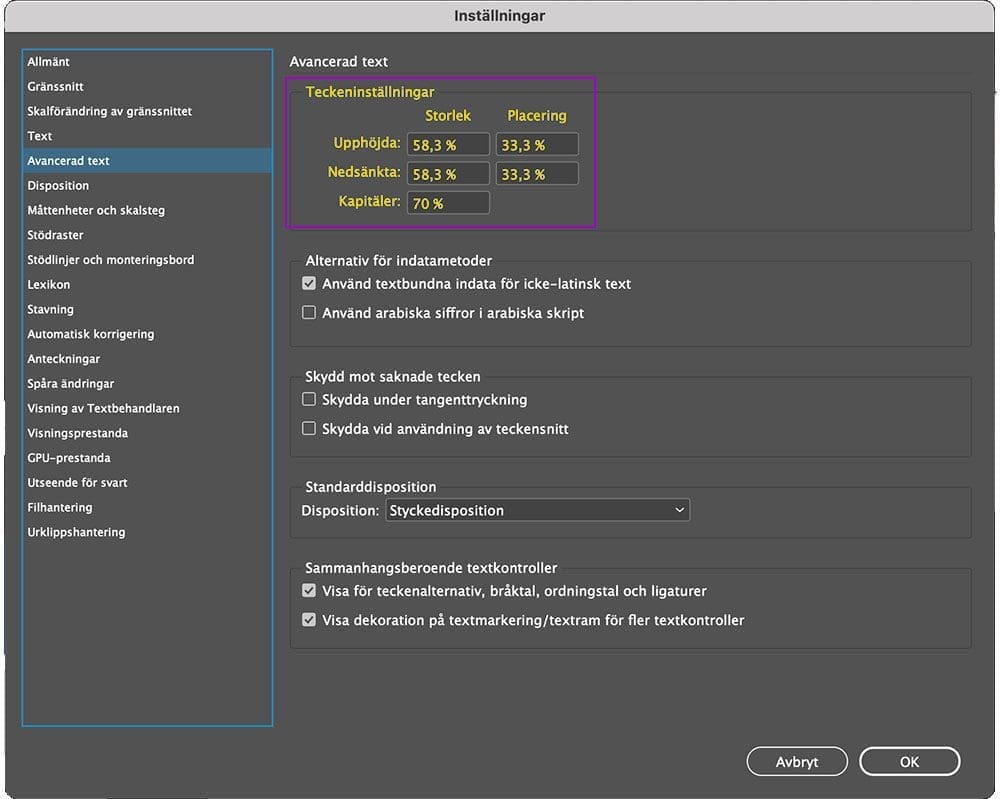
Task: Uncheck Använd textbundna indata för icke-latinsk text
Action: [x=309, y=283]
